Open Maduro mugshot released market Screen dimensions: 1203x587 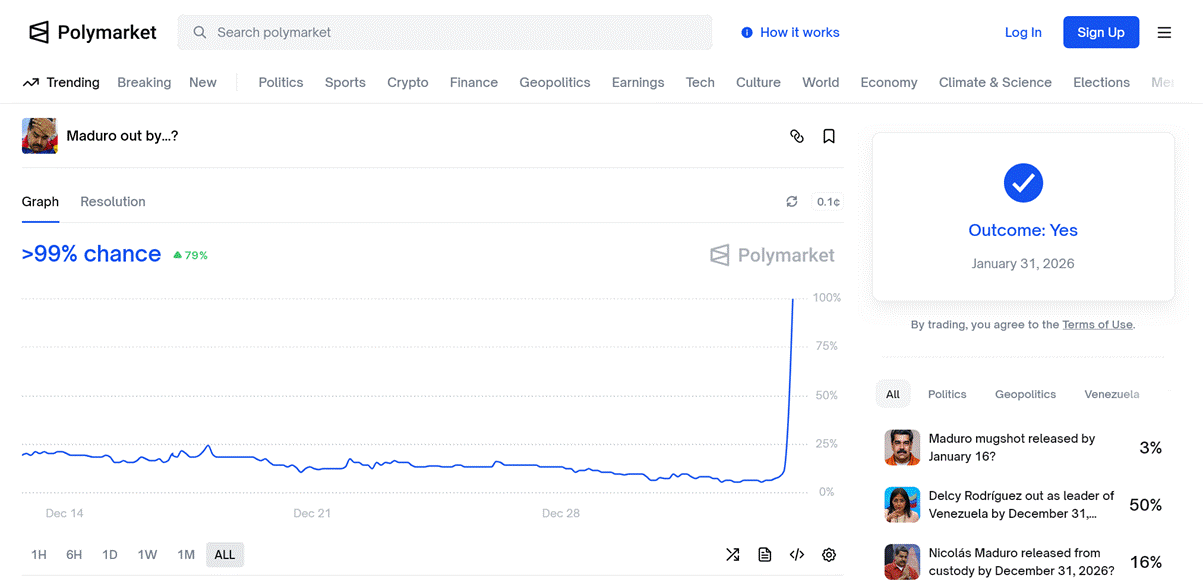coord(1012,447)
